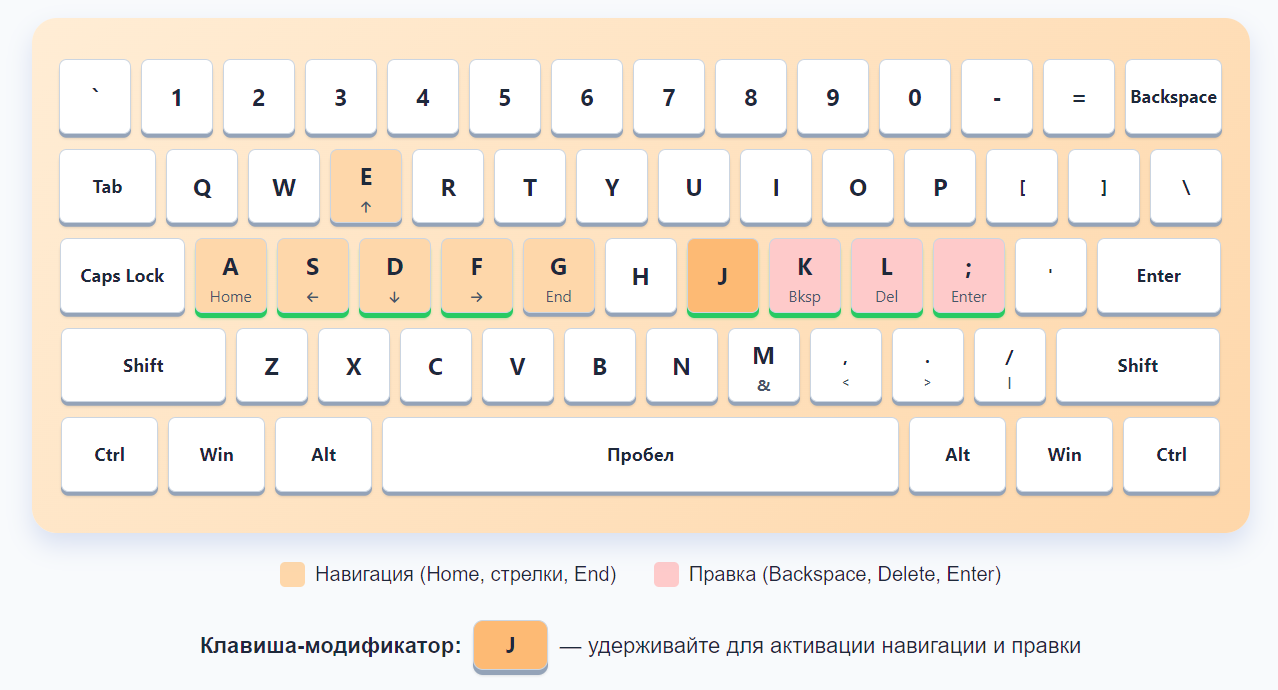This screenshot has height=690, width=1278.
Task: Click the orange Навигация legend swatch
Action: click(x=291, y=574)
